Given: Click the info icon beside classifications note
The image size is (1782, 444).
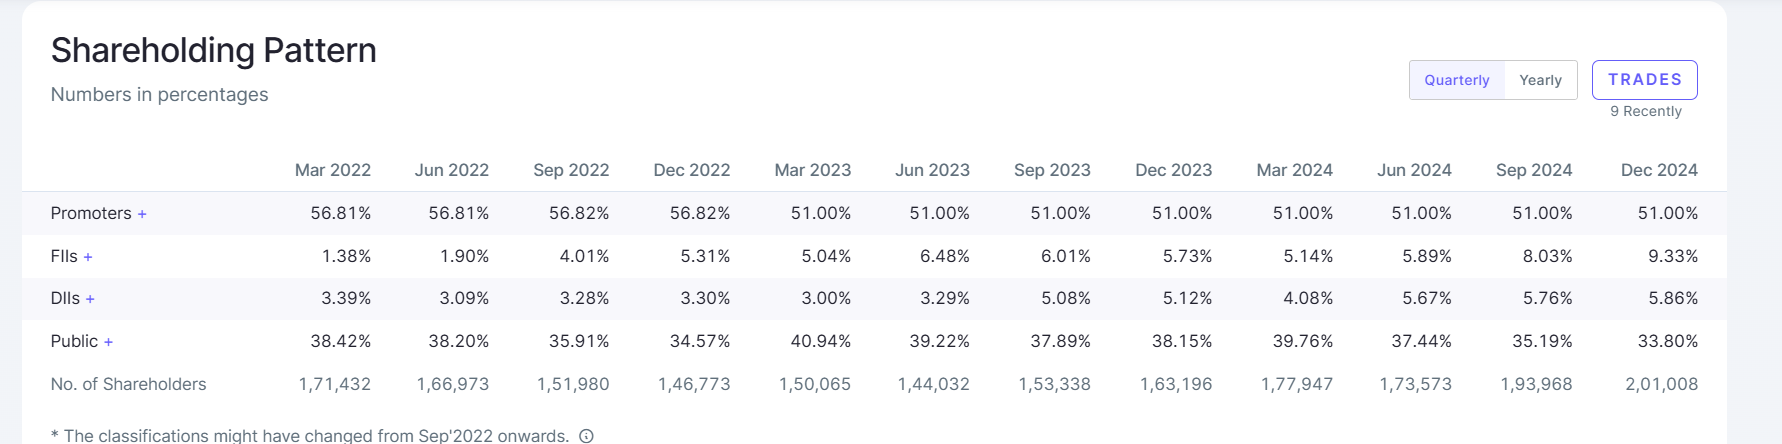Looking at the screenshot, I should 587,436.
